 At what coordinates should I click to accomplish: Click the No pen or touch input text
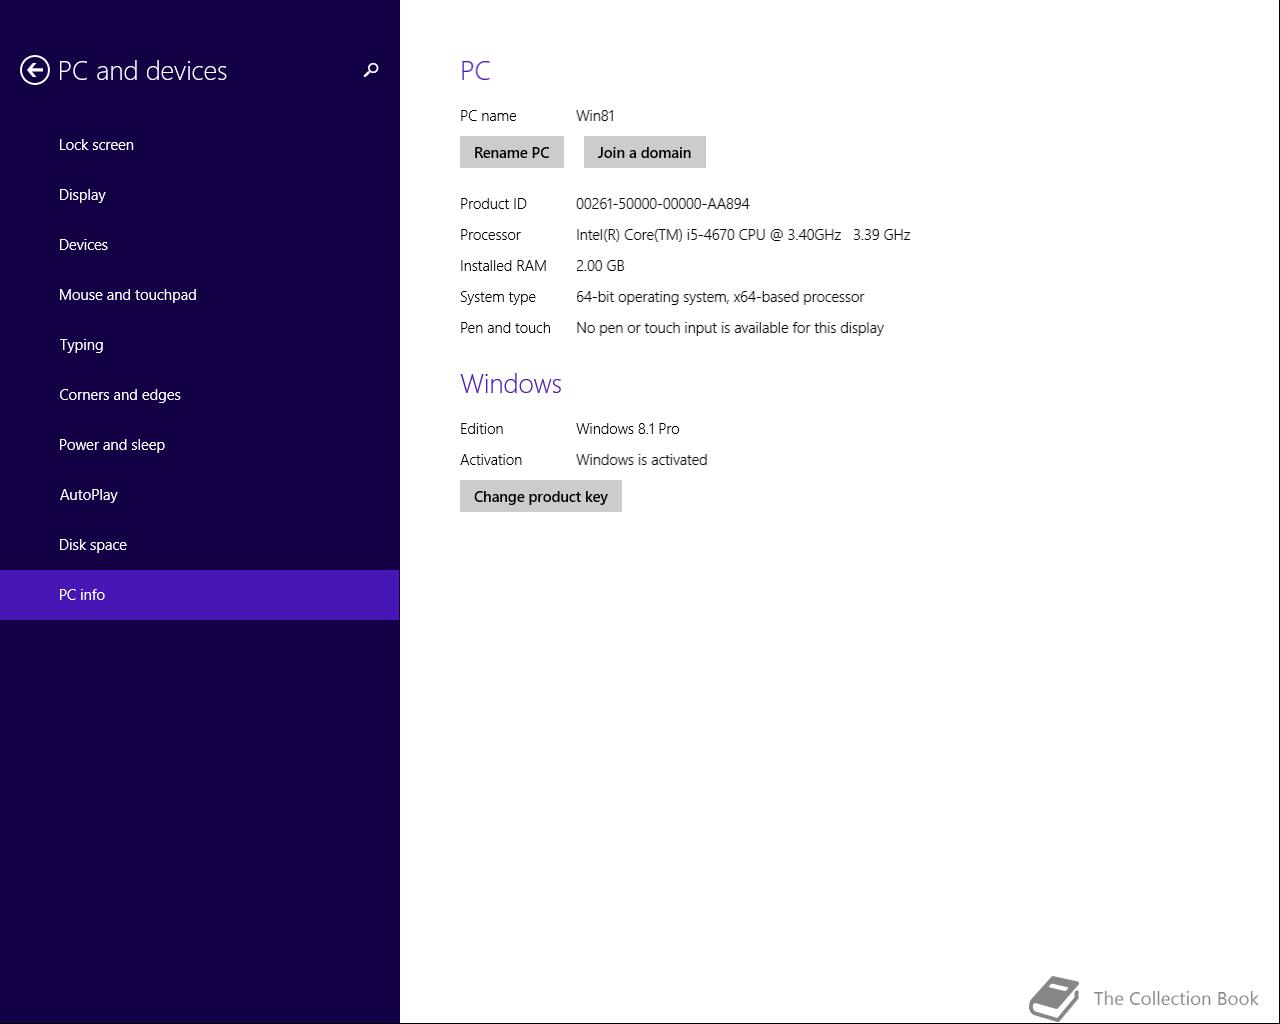730,328
